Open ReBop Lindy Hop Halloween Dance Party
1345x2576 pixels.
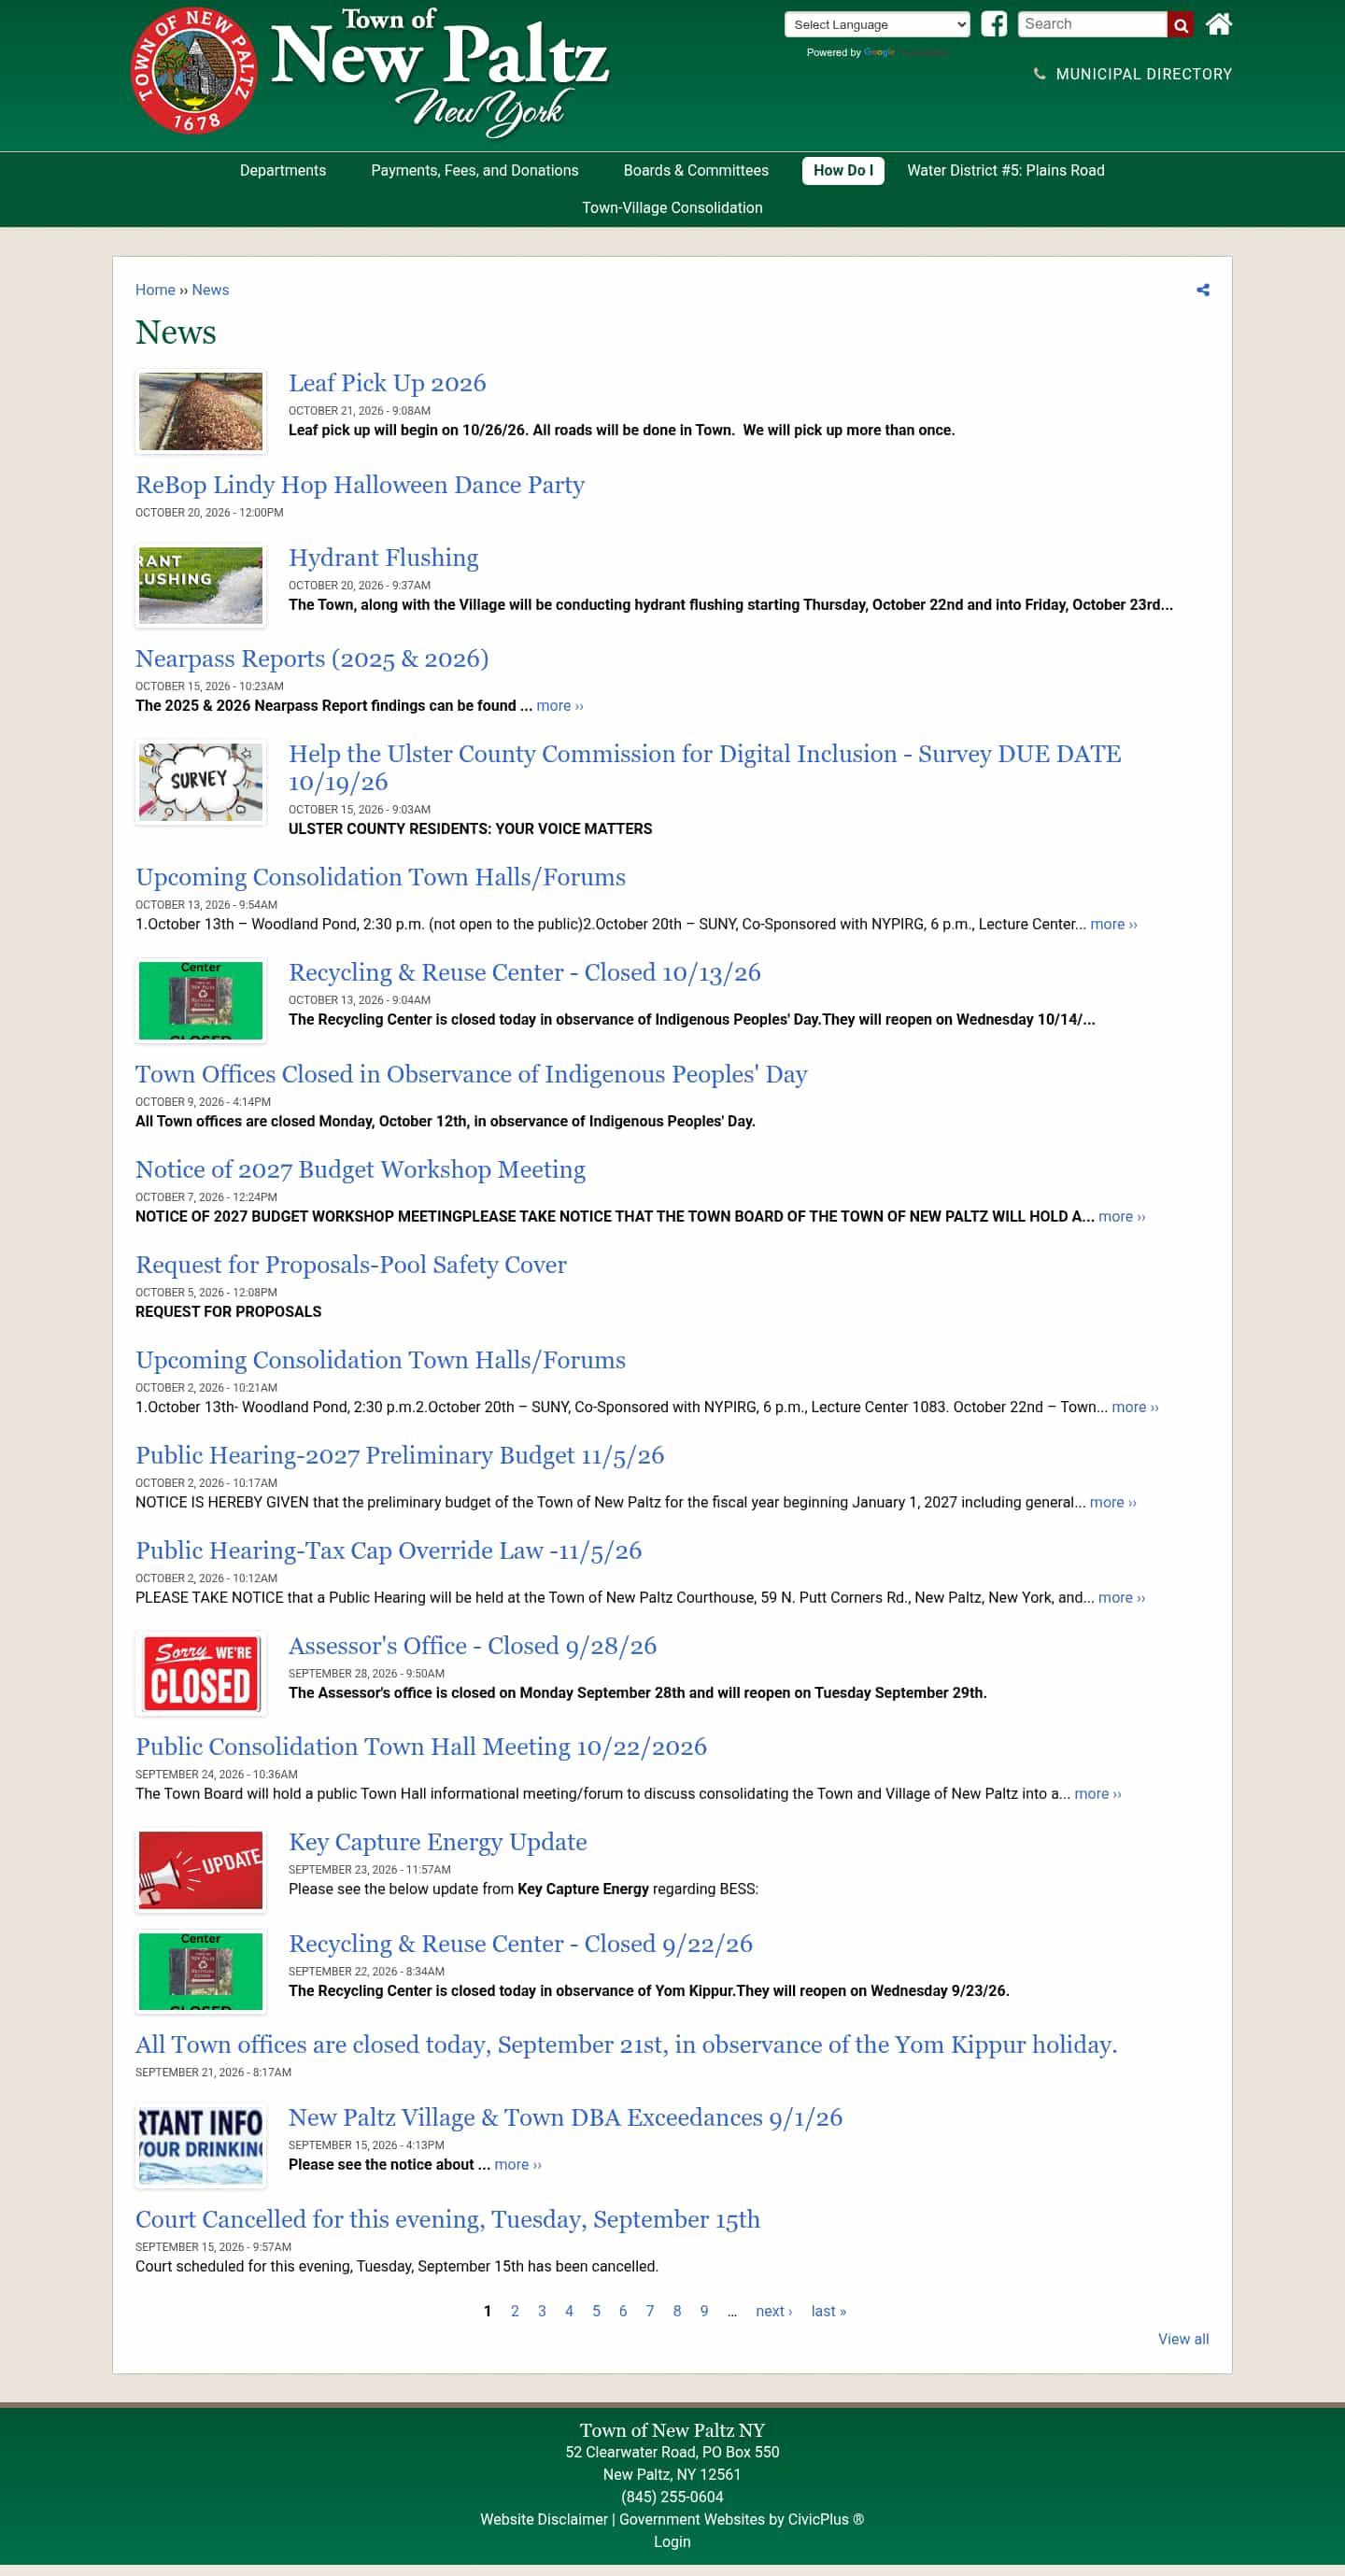360,485
